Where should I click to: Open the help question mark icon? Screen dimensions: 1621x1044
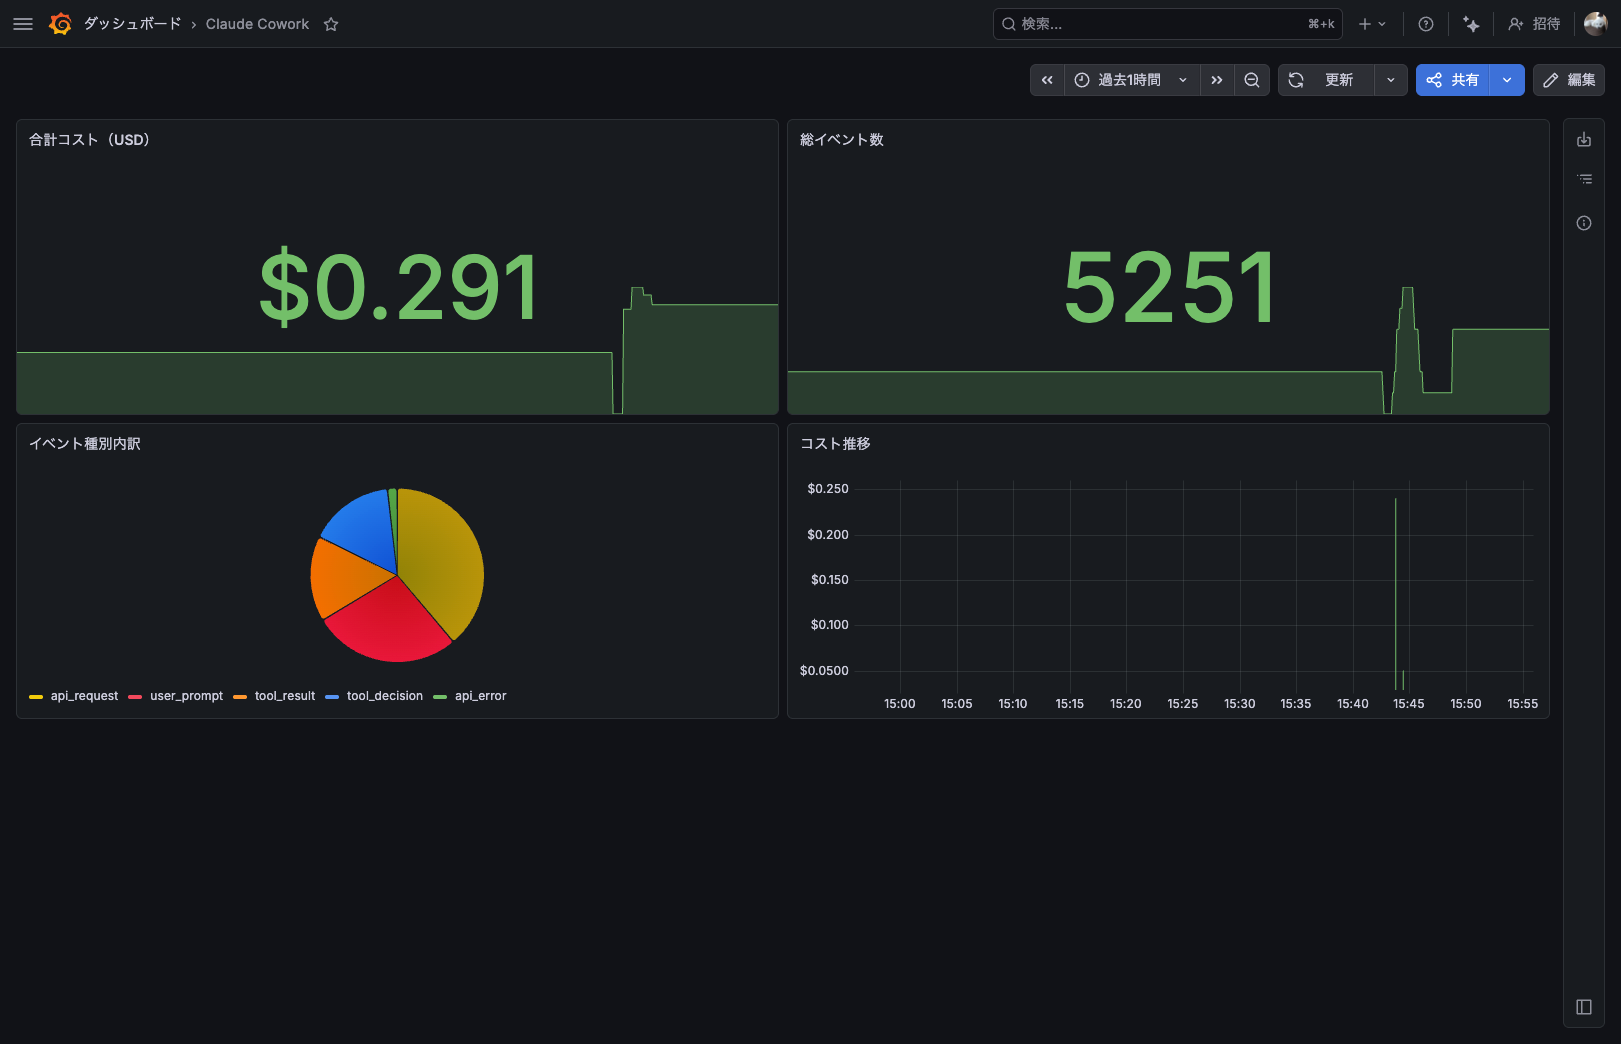[1426, 24]
